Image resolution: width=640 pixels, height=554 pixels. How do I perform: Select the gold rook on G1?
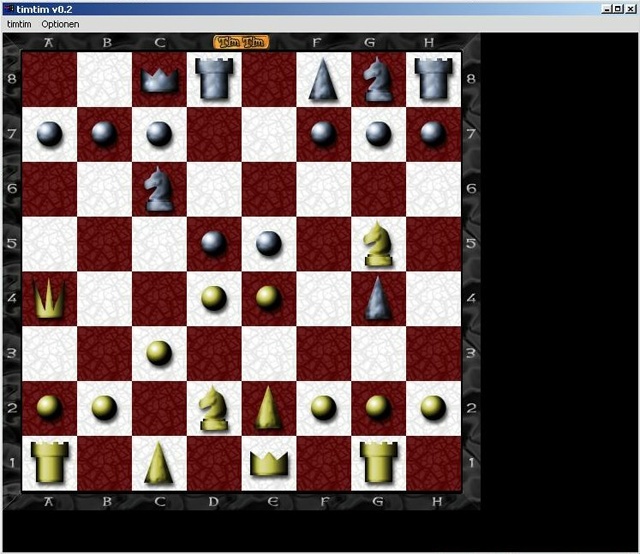[x=378, y=463]
